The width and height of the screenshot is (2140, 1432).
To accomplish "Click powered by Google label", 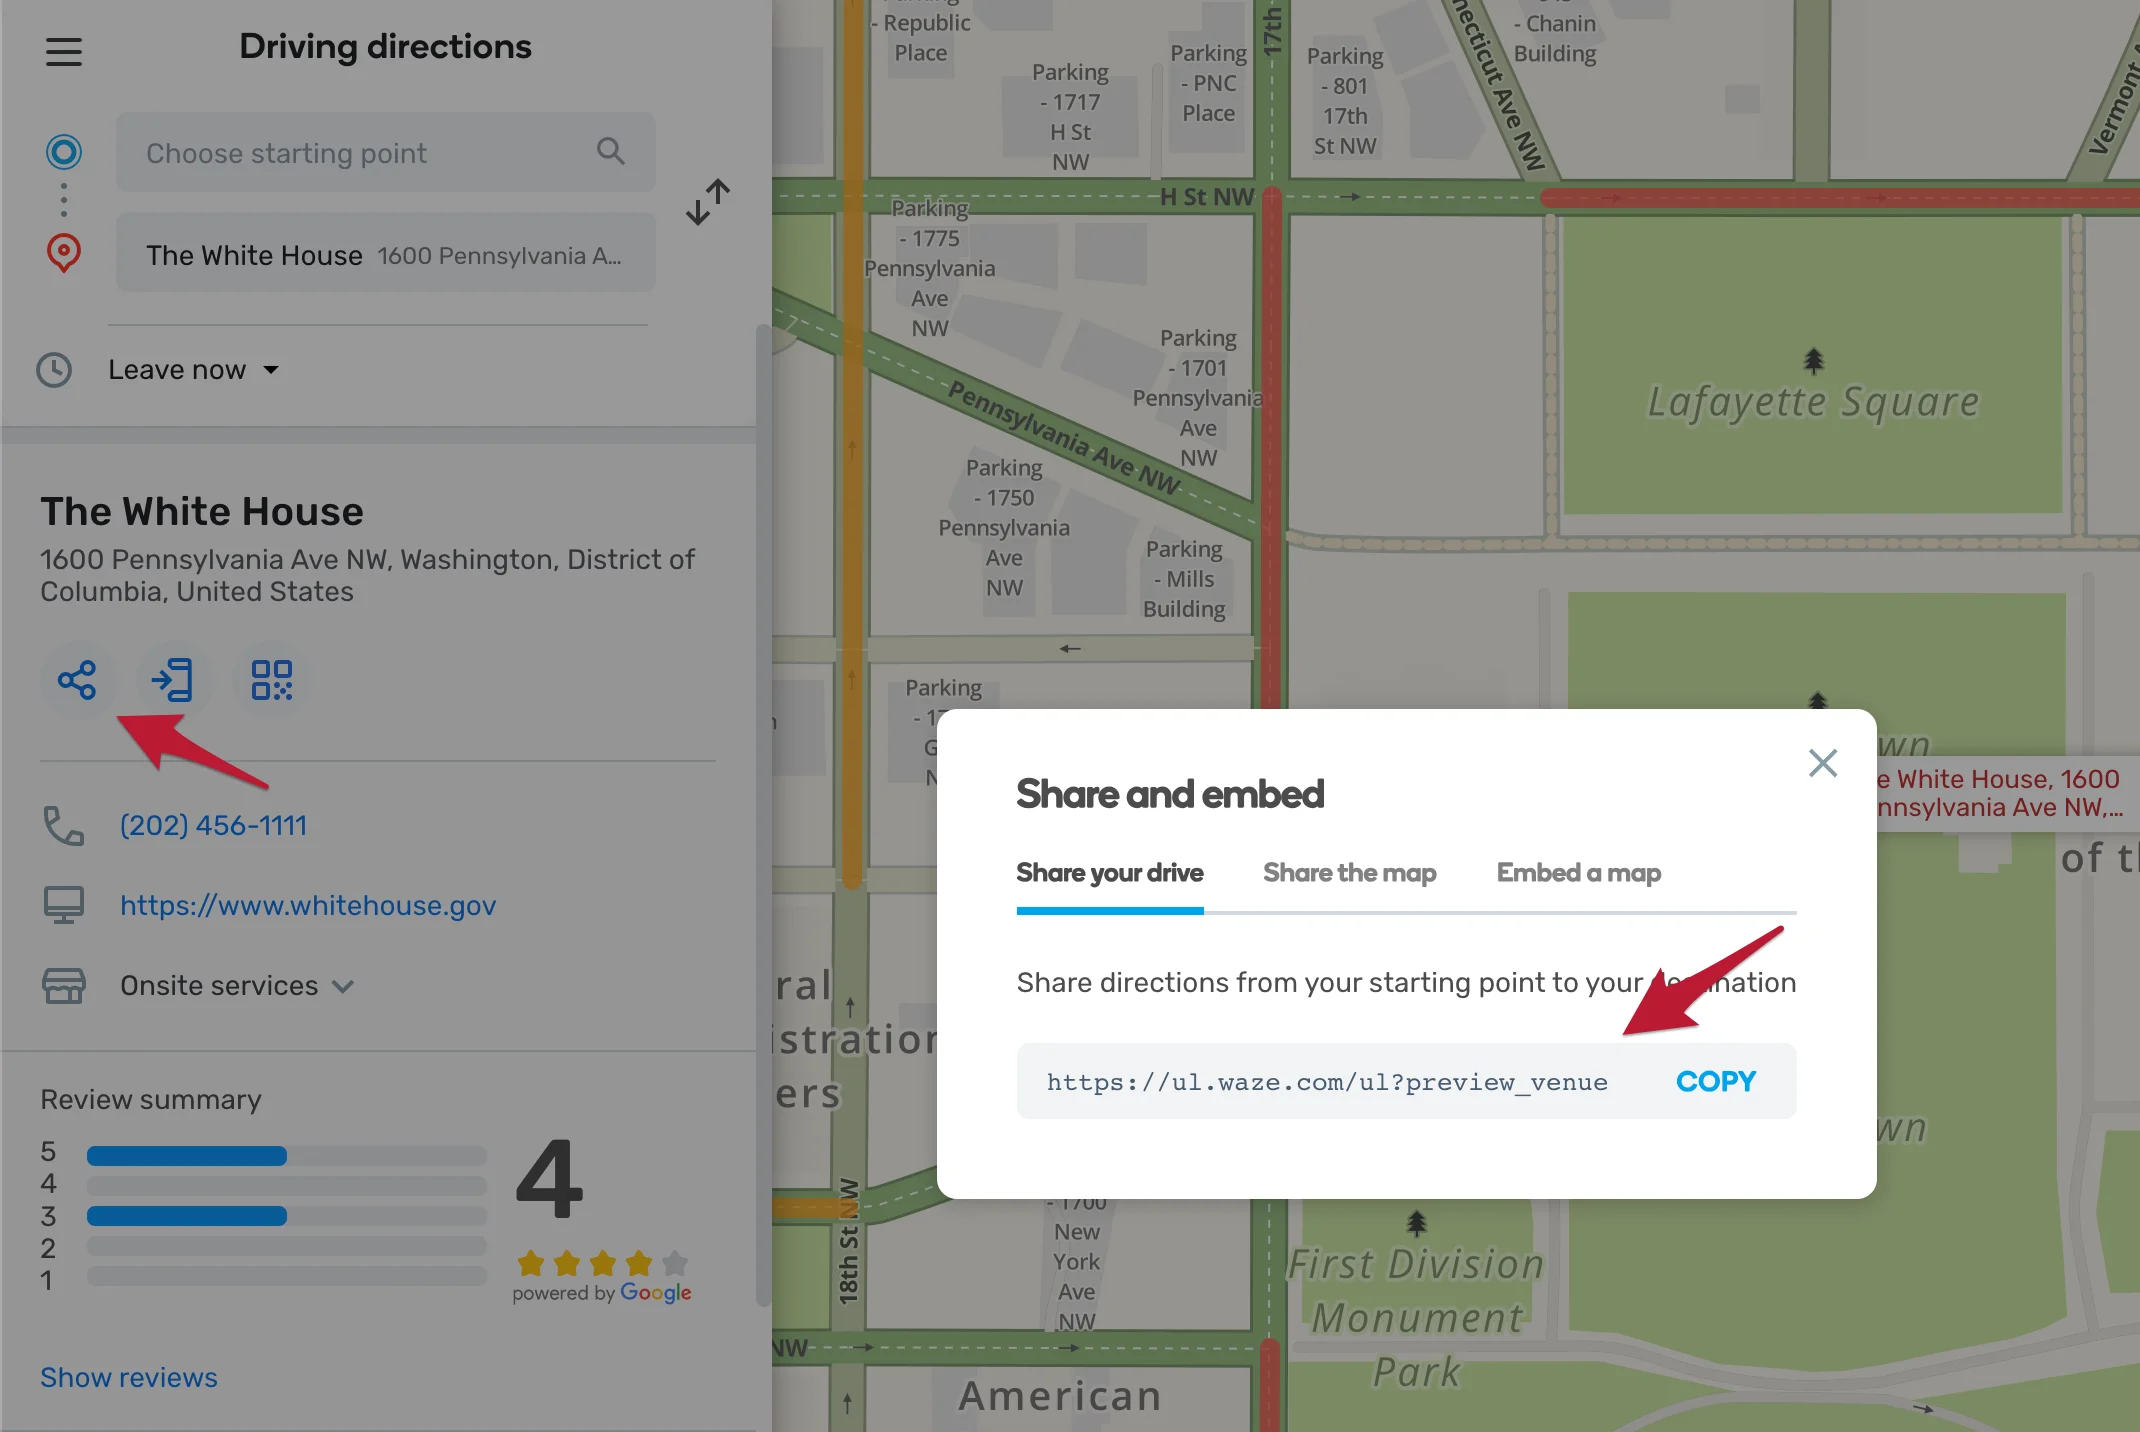I will (x=602, y=1293).
